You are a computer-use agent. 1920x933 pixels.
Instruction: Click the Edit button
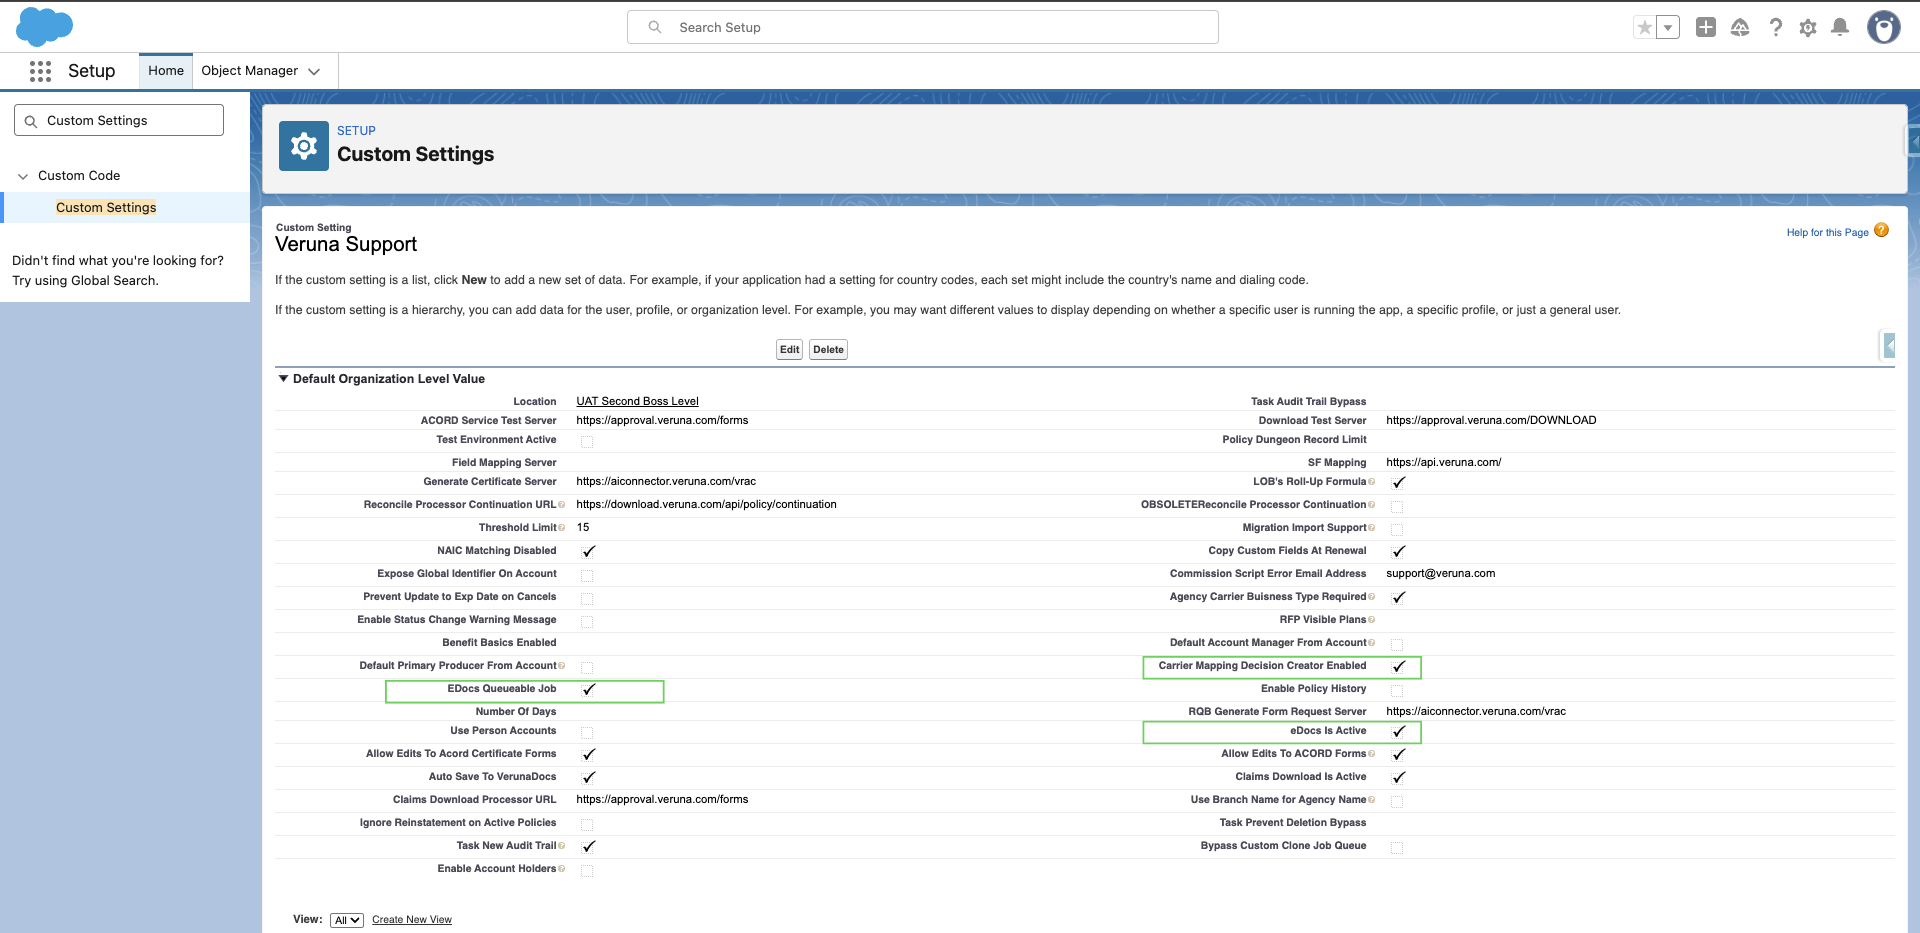pos(790,350)
